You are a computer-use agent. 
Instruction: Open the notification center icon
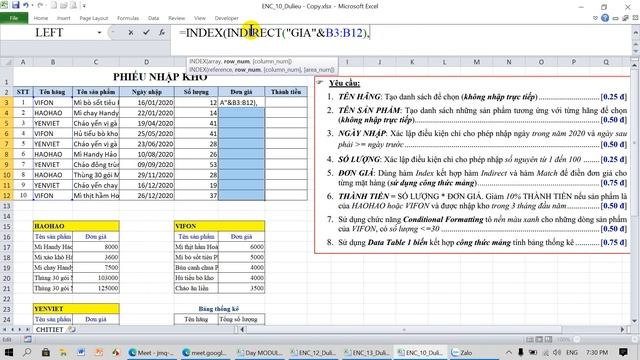tap(623, 352)
